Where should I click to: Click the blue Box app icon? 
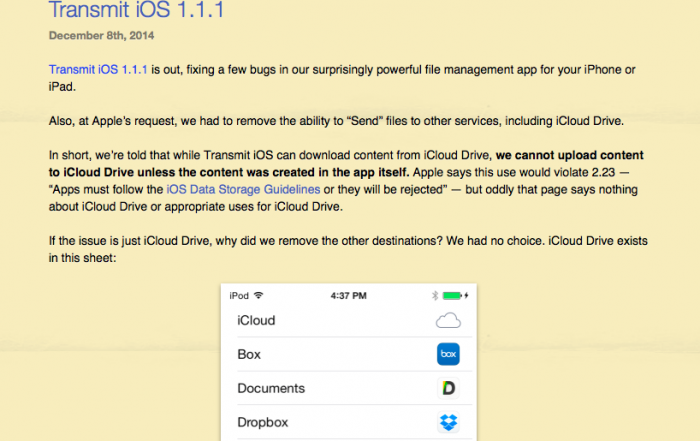point(448,354)
